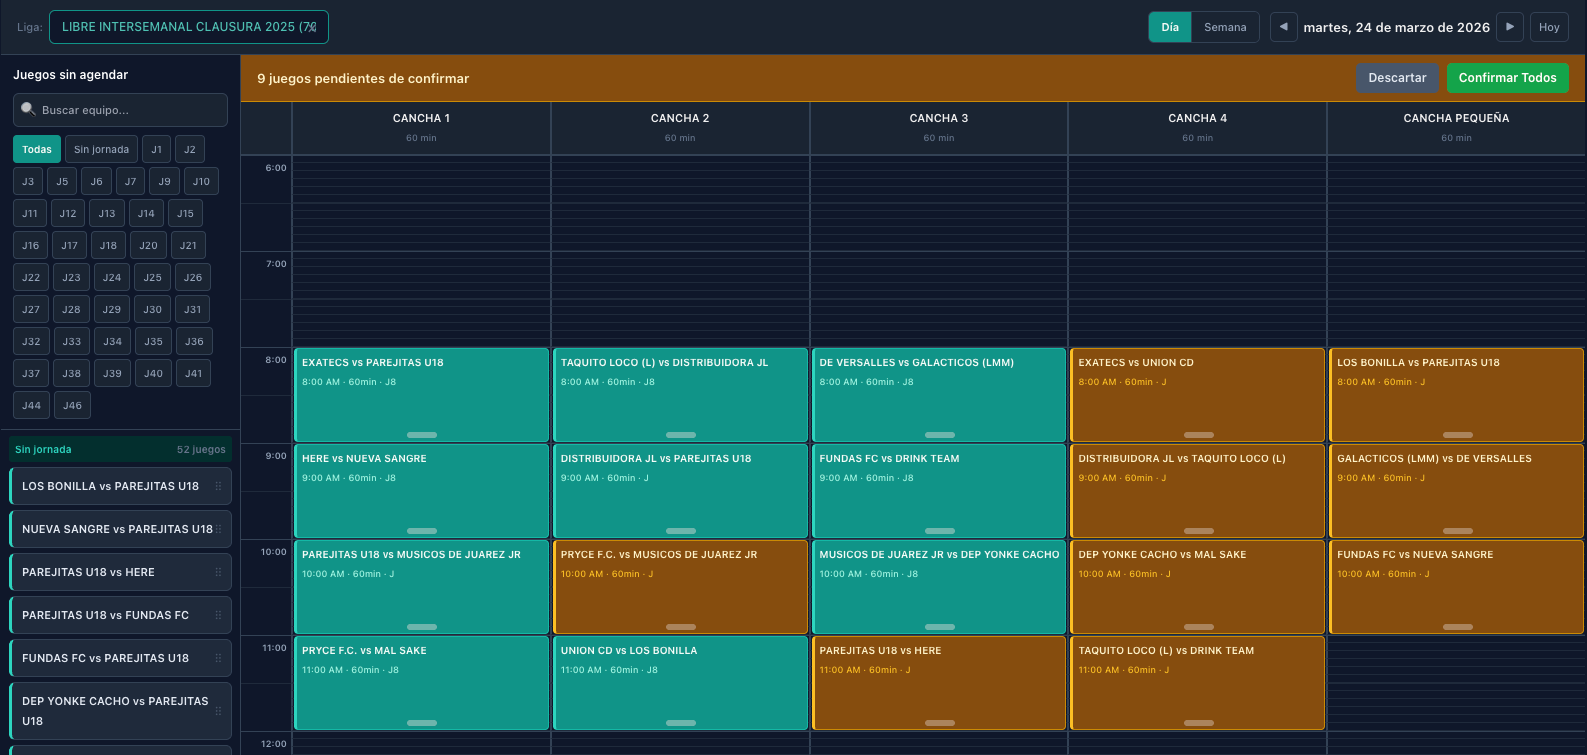Filter by jornada J46

click(x=72, y=405)
